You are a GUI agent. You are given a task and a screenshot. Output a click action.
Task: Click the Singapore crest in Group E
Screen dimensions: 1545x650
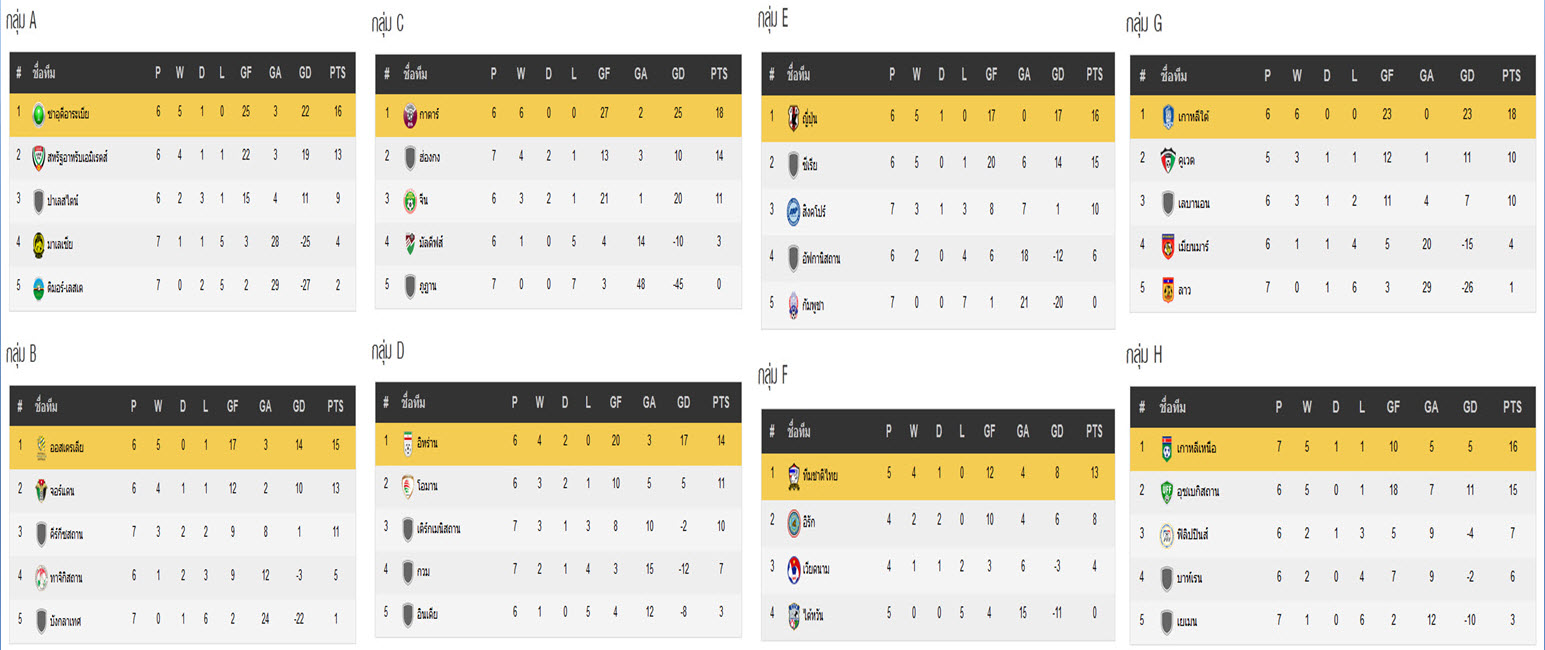(795, 211)
